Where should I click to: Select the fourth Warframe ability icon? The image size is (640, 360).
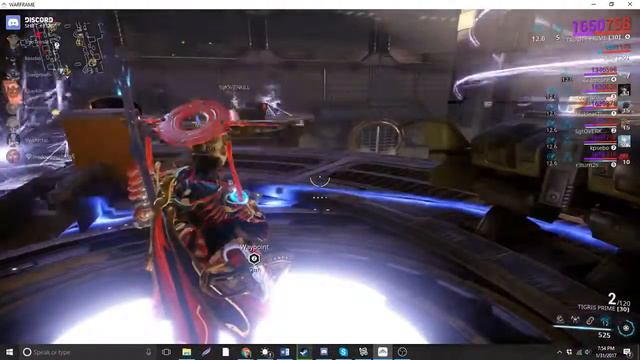click(x=604, y=321)
